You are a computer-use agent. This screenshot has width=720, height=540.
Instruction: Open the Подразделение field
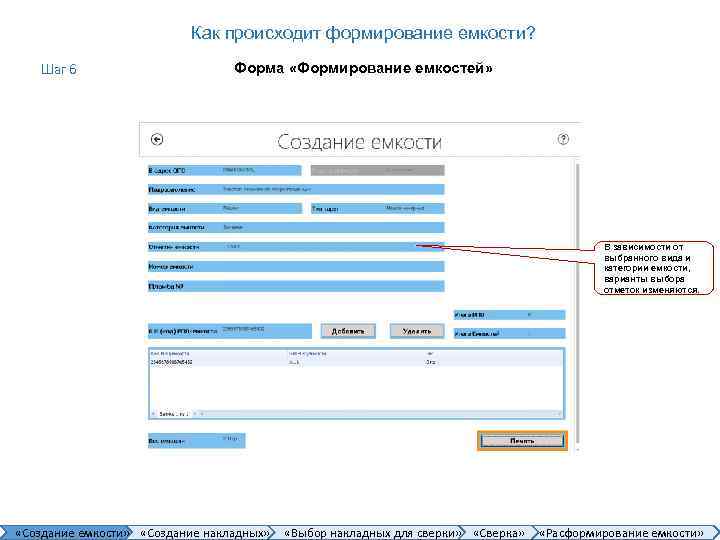pos(296,189)
